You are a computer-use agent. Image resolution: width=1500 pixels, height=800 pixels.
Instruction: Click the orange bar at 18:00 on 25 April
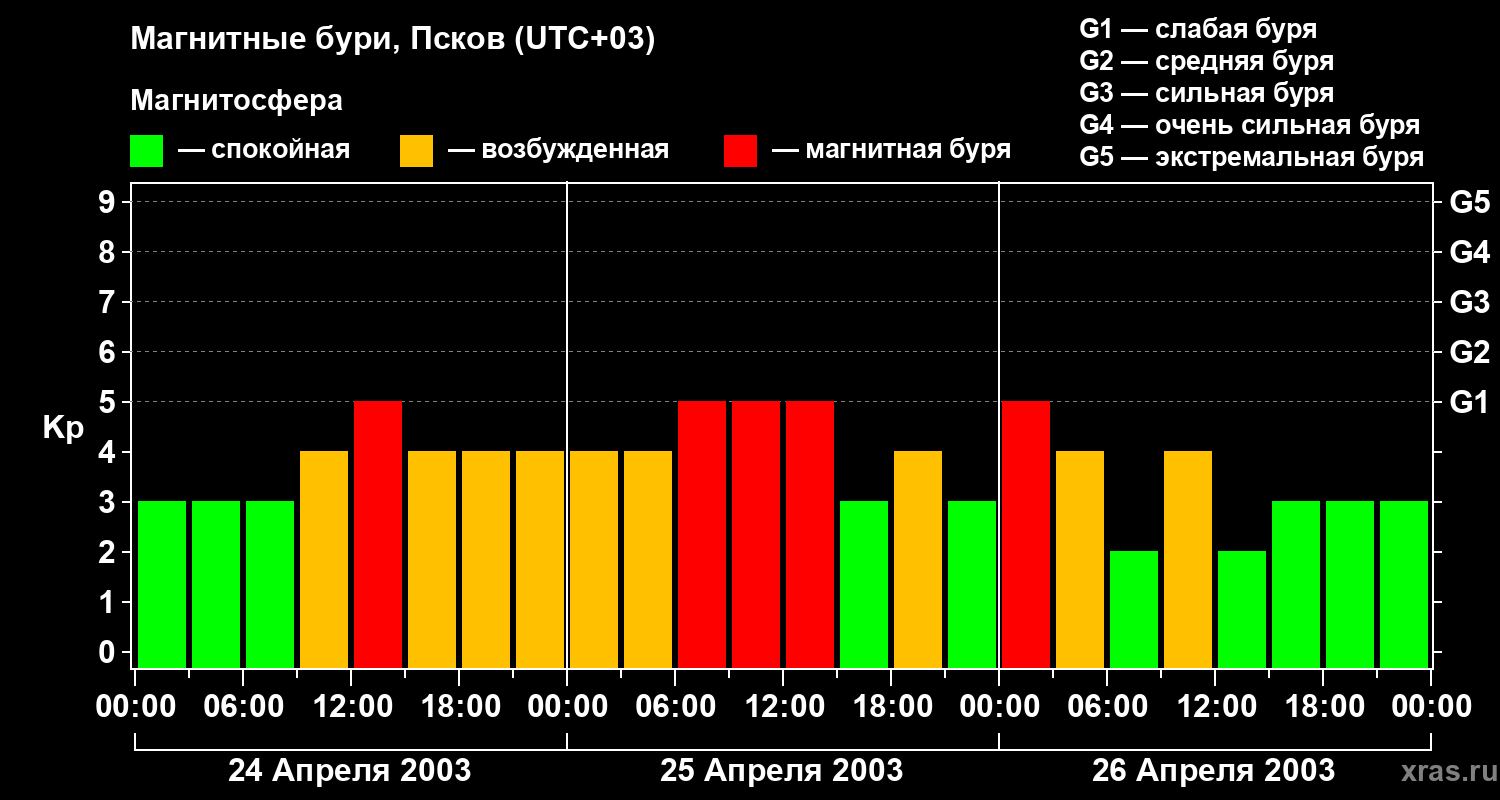point(918,559)
